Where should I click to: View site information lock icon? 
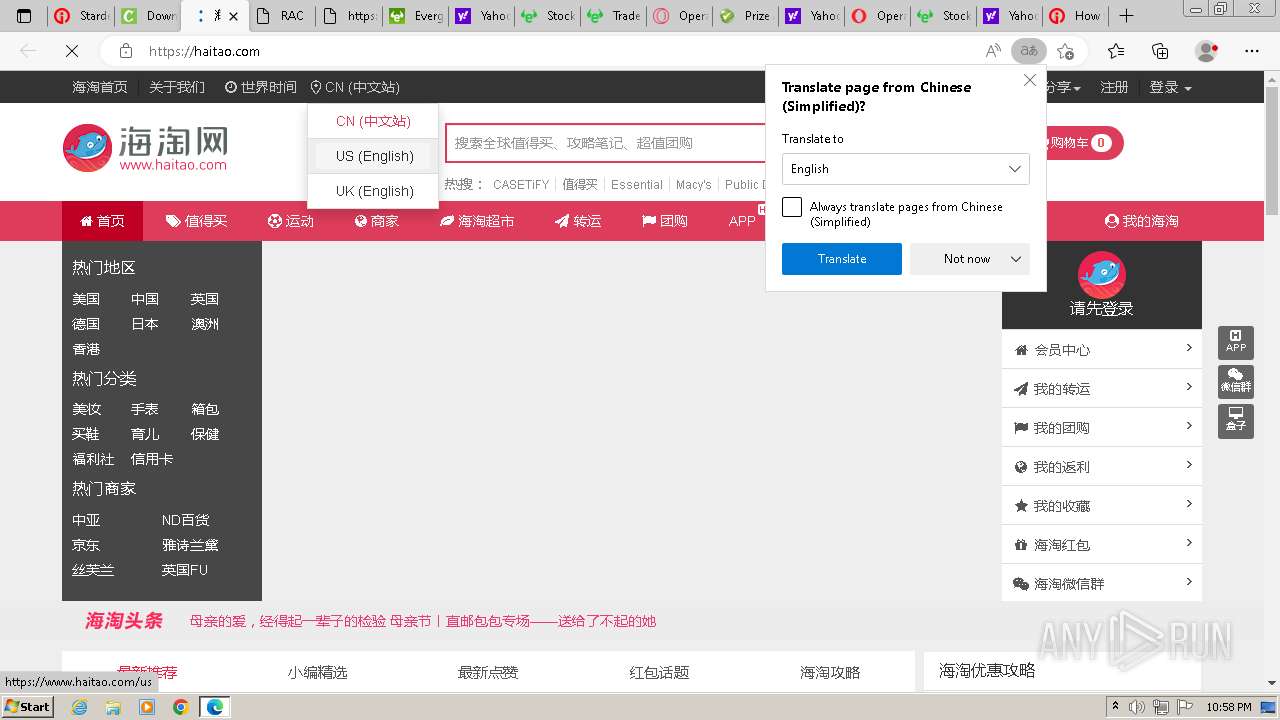click(x=125, y=51)
